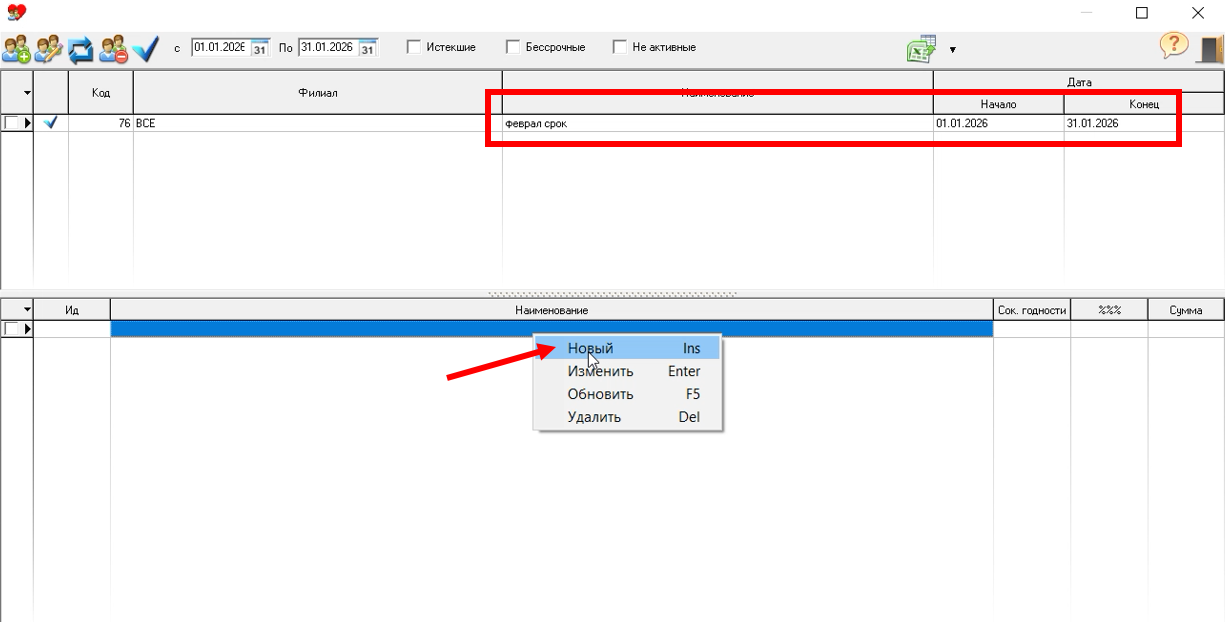The height and width of the screenshot is (622, 1225).
Task: Expand the dropdown arrow beside Excel export
Action: pyautogui.click(x=952, y=49)
